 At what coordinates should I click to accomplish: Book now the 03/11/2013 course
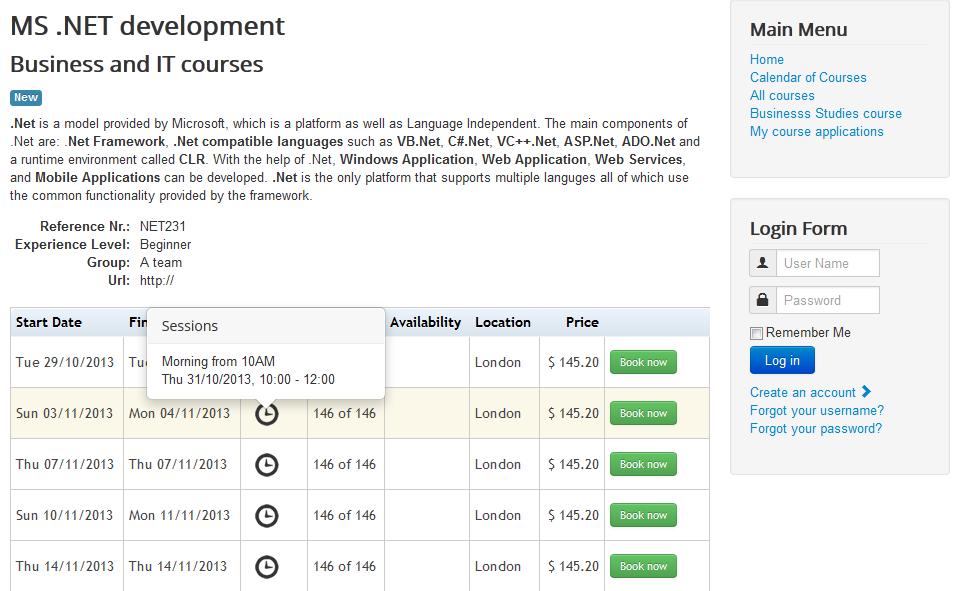pos(643,413)
